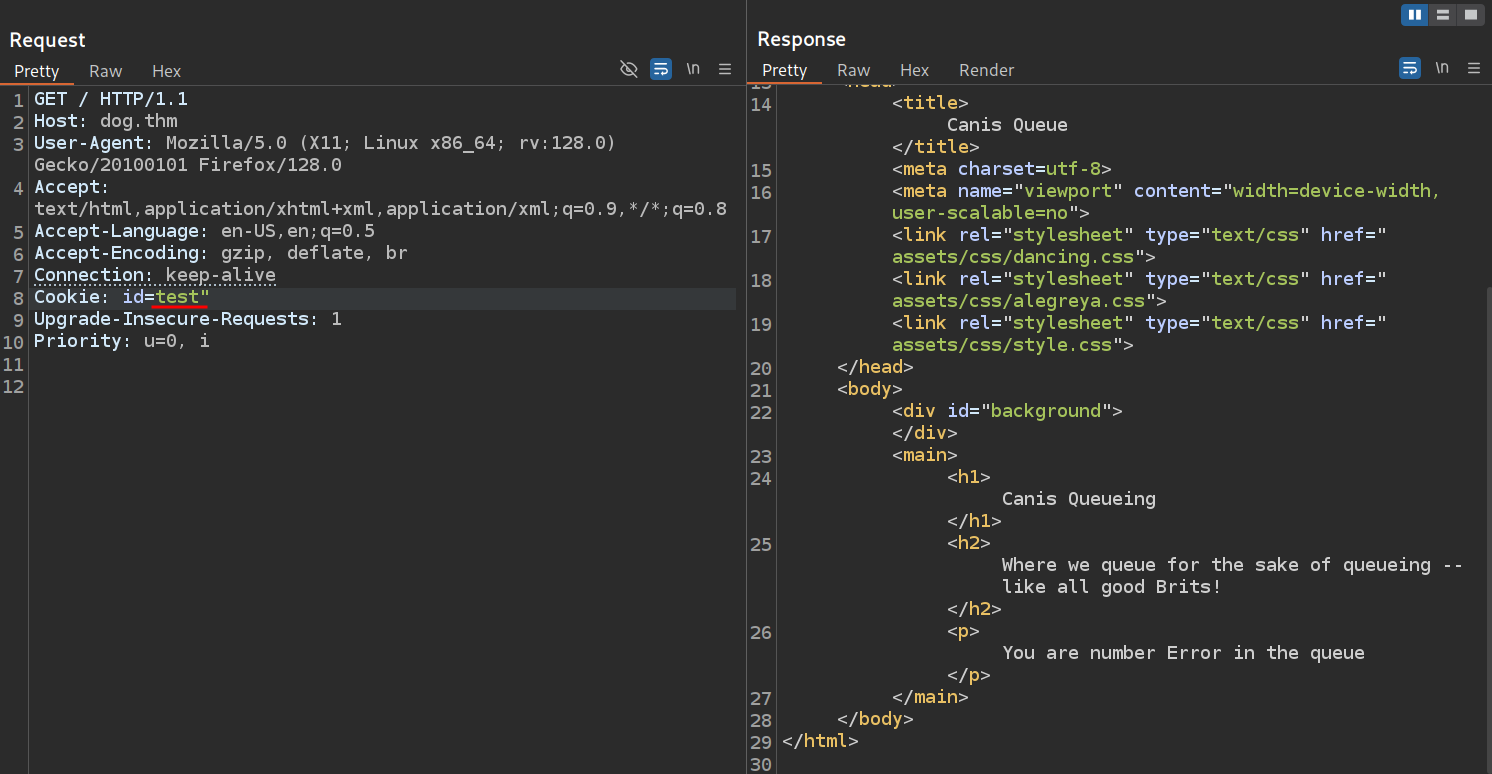
Task: Open the Response panel options menu
Action: point(1474,68)
